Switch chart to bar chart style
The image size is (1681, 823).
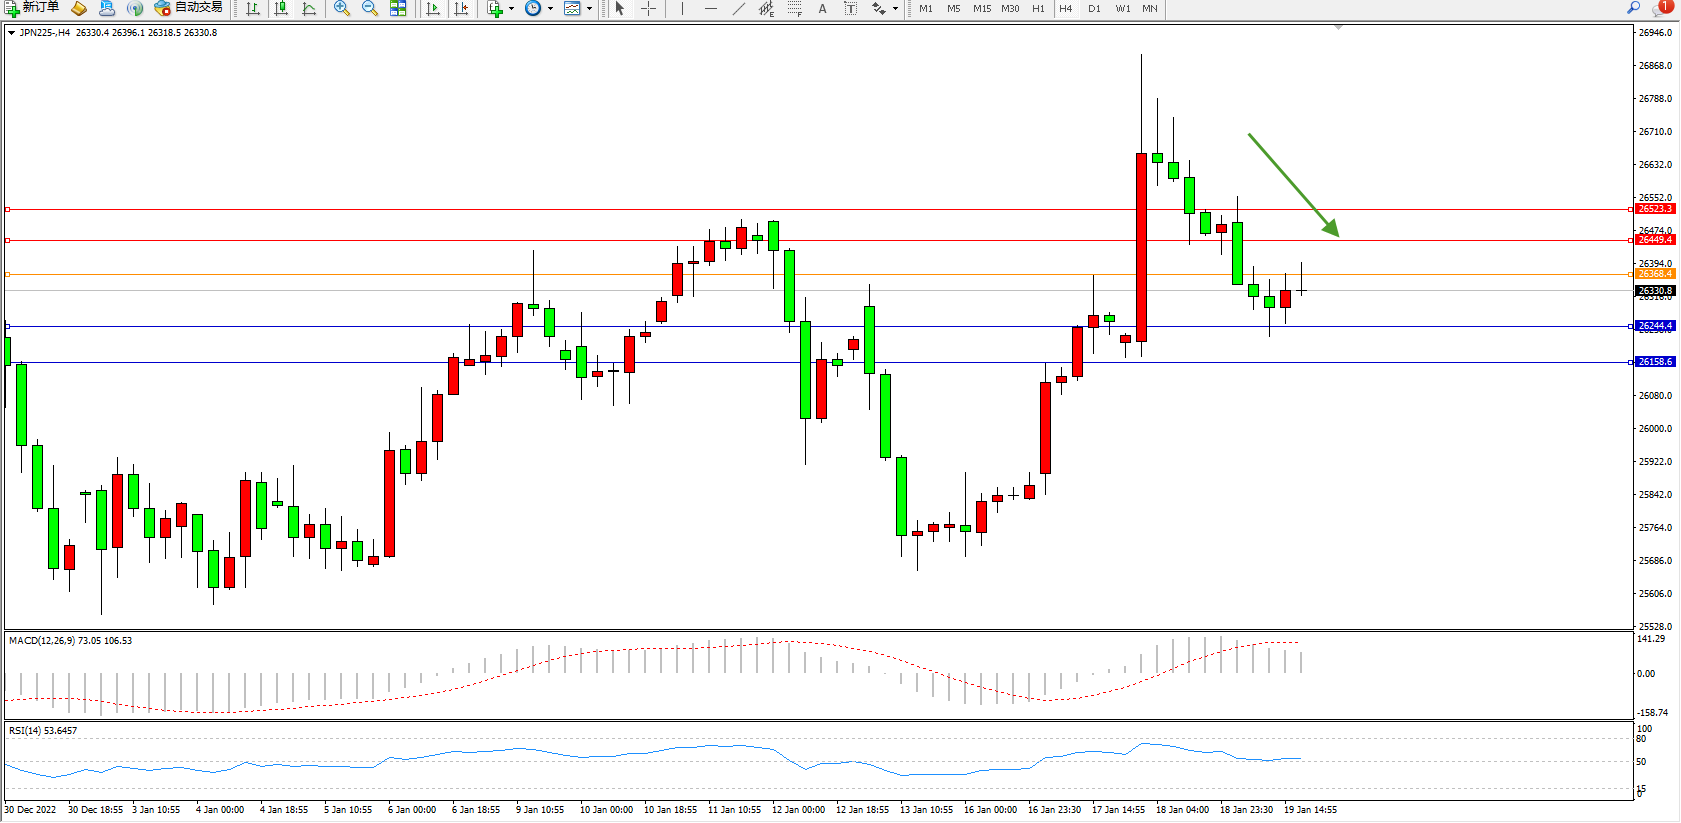point(253,8)
